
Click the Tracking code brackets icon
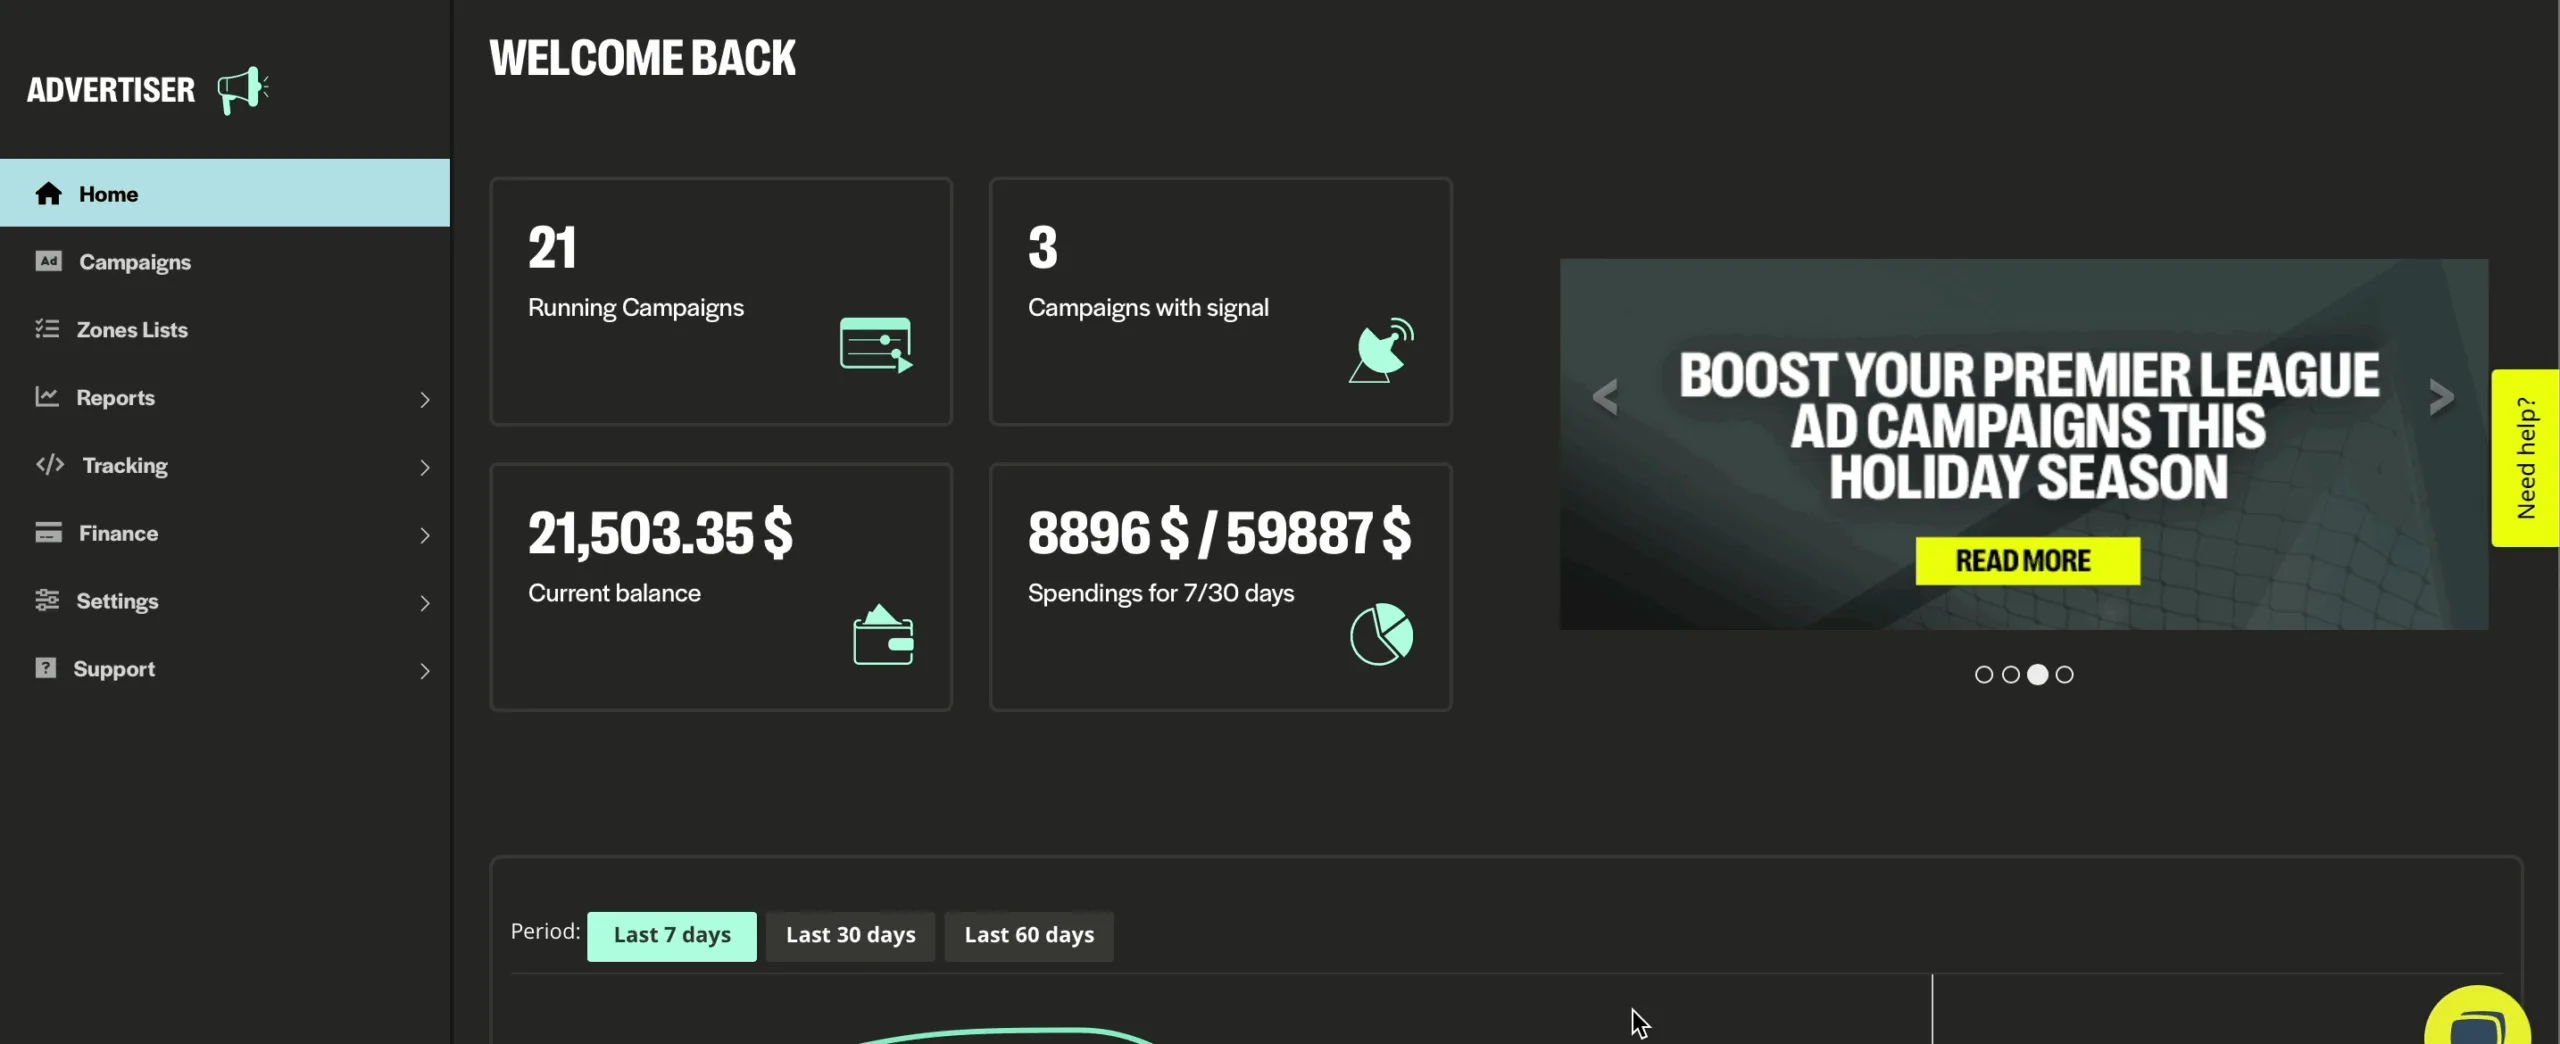50,465
